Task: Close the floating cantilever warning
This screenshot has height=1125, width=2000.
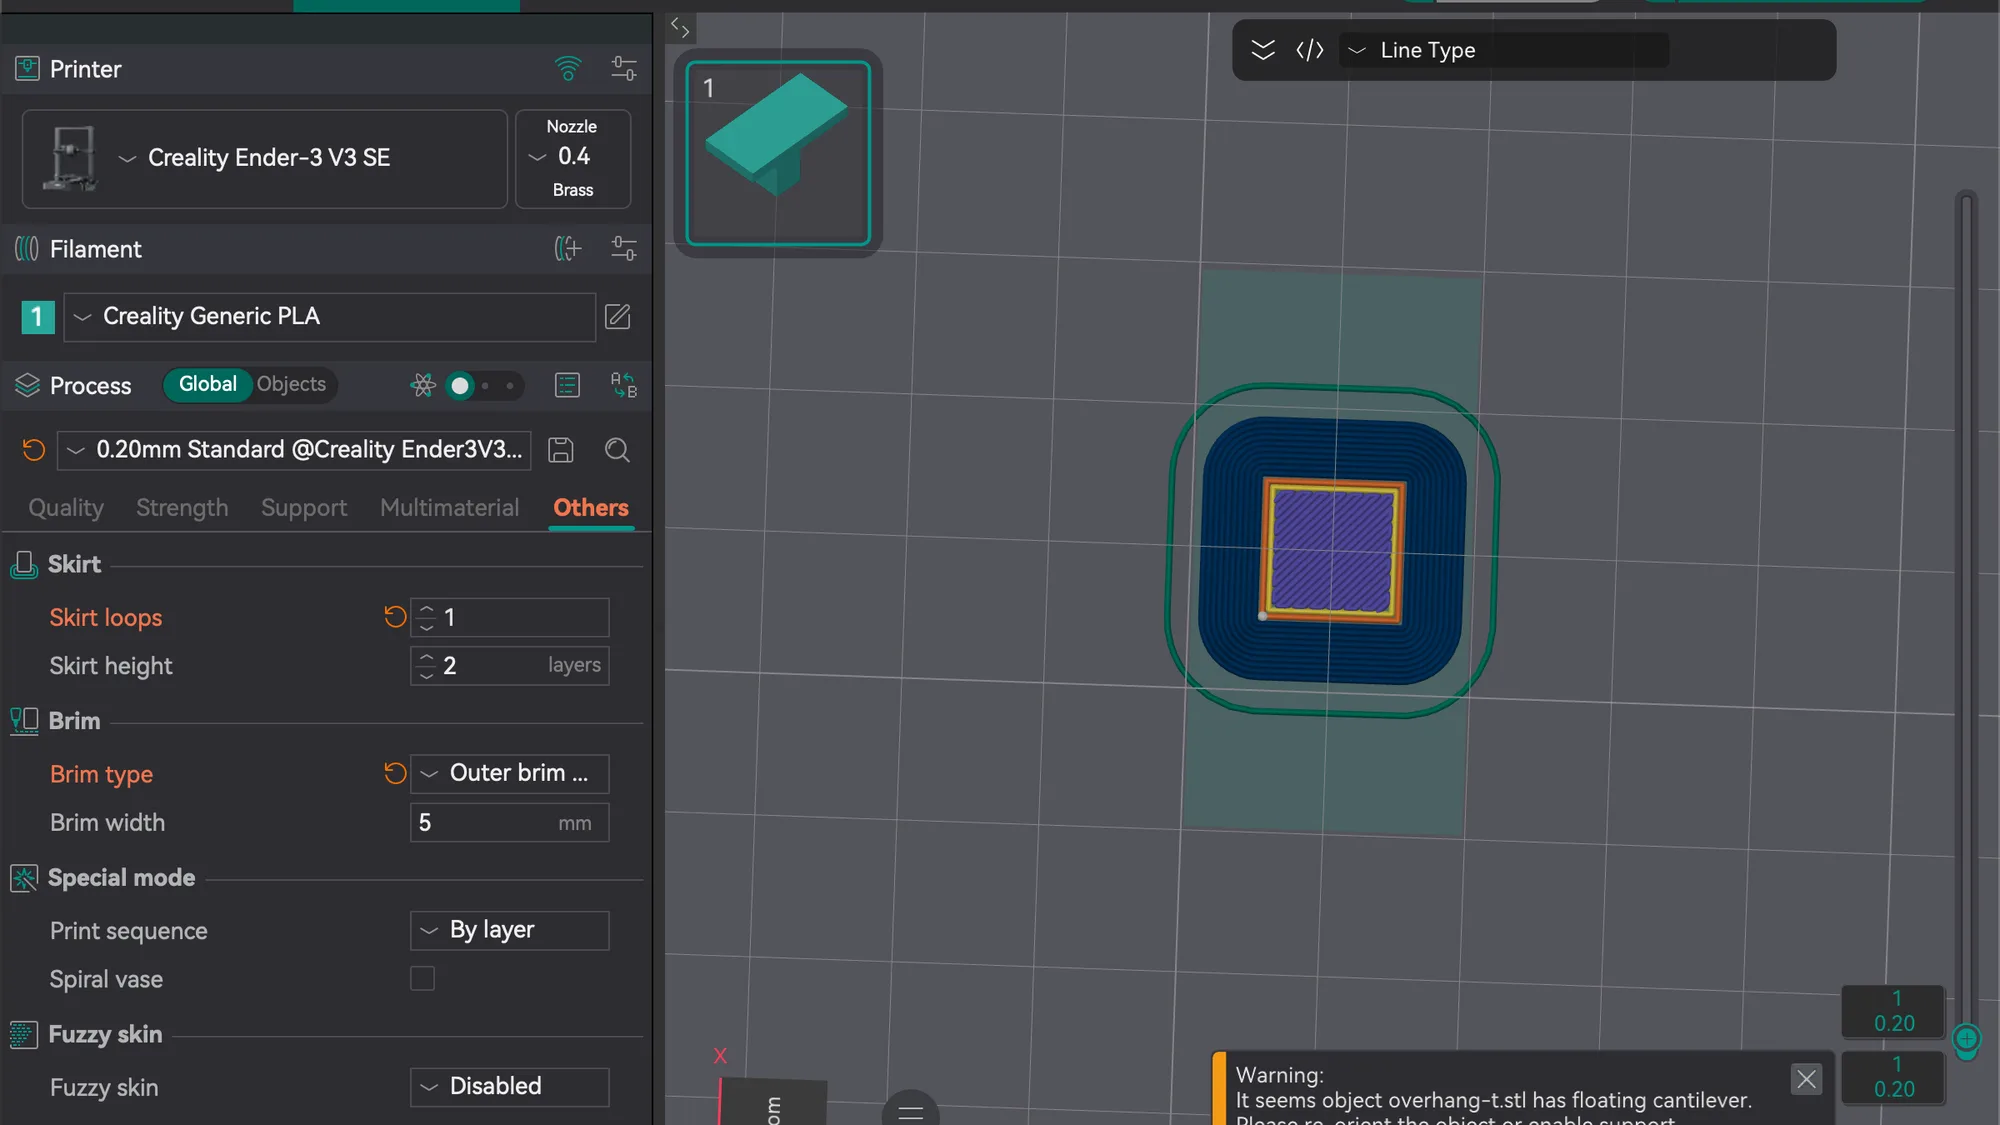Action: 1806,1079
